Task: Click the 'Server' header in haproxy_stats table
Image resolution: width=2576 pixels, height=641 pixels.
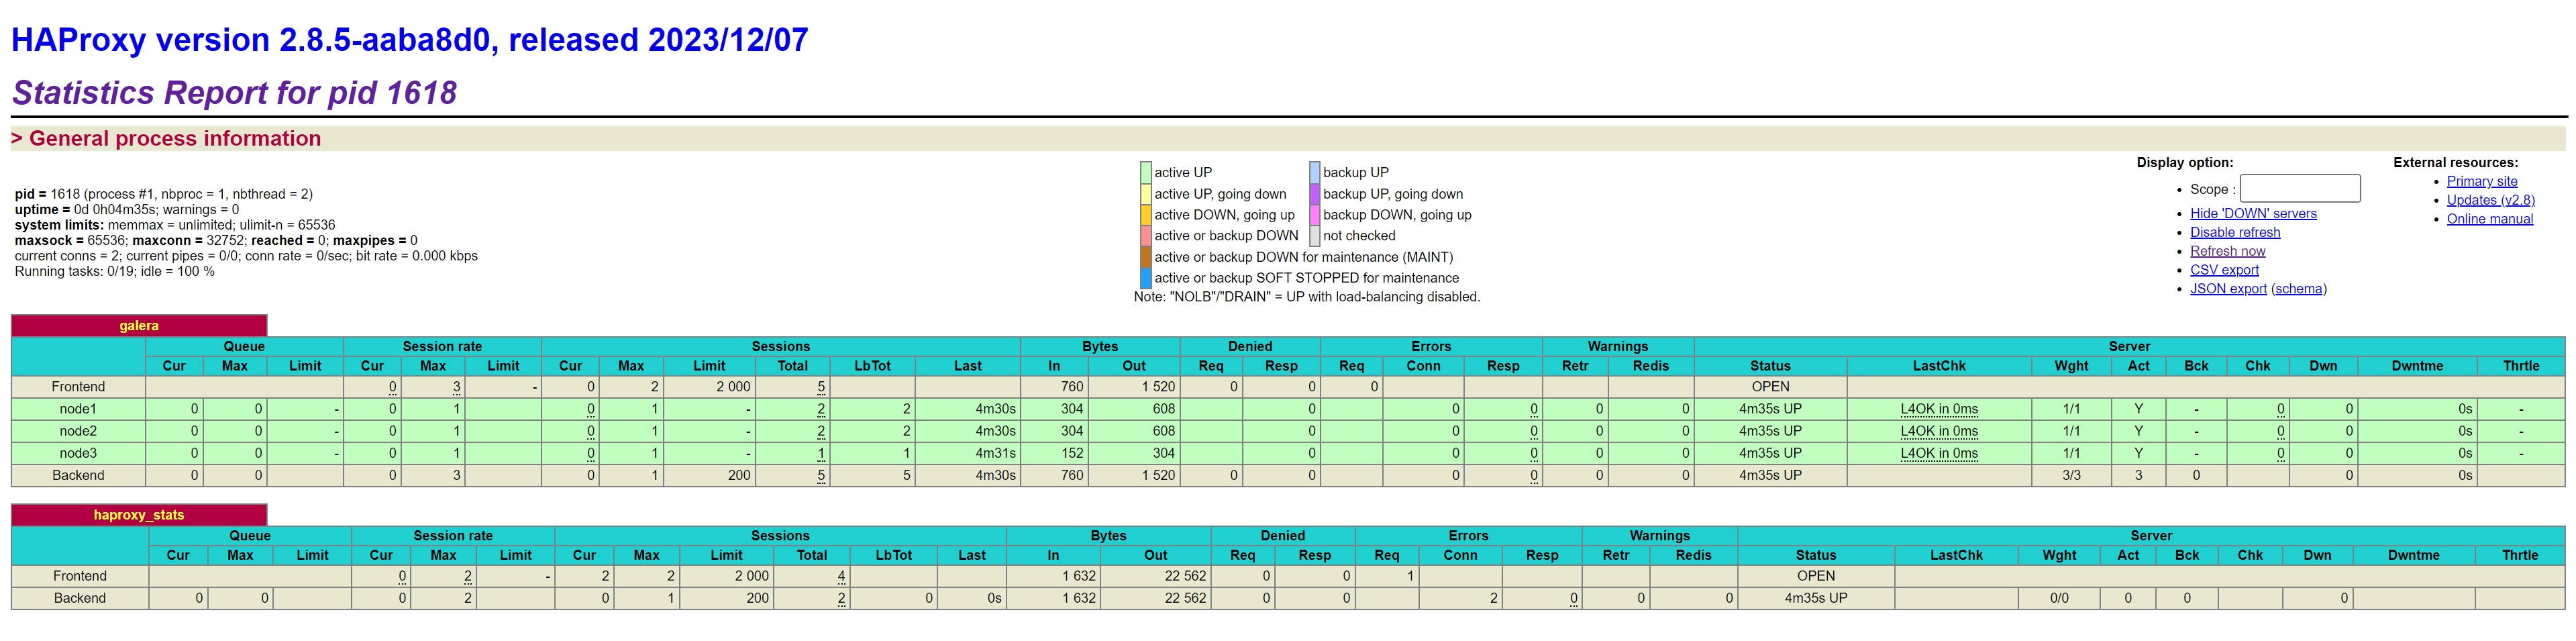Action: point(2151,536)
